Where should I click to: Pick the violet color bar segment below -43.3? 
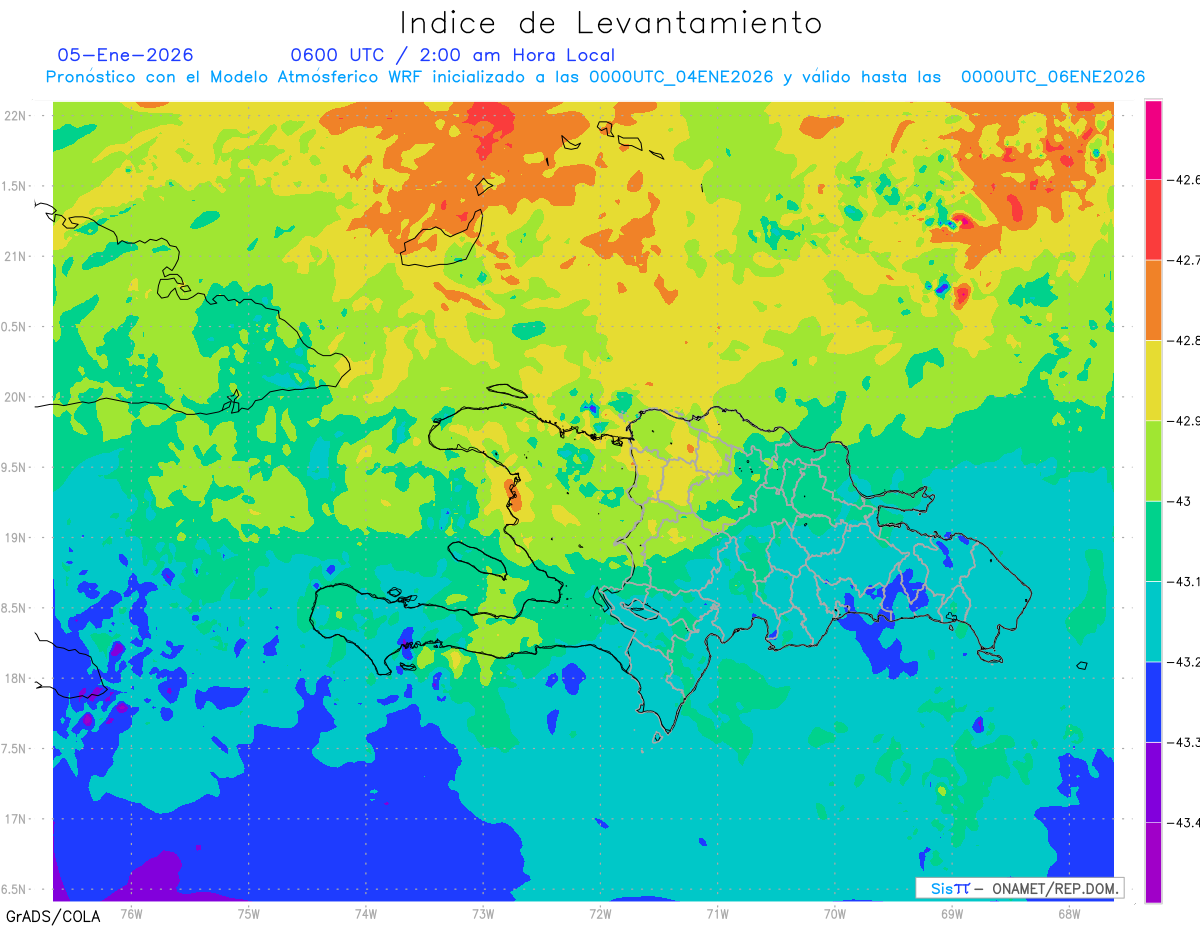pos(1153,782)
